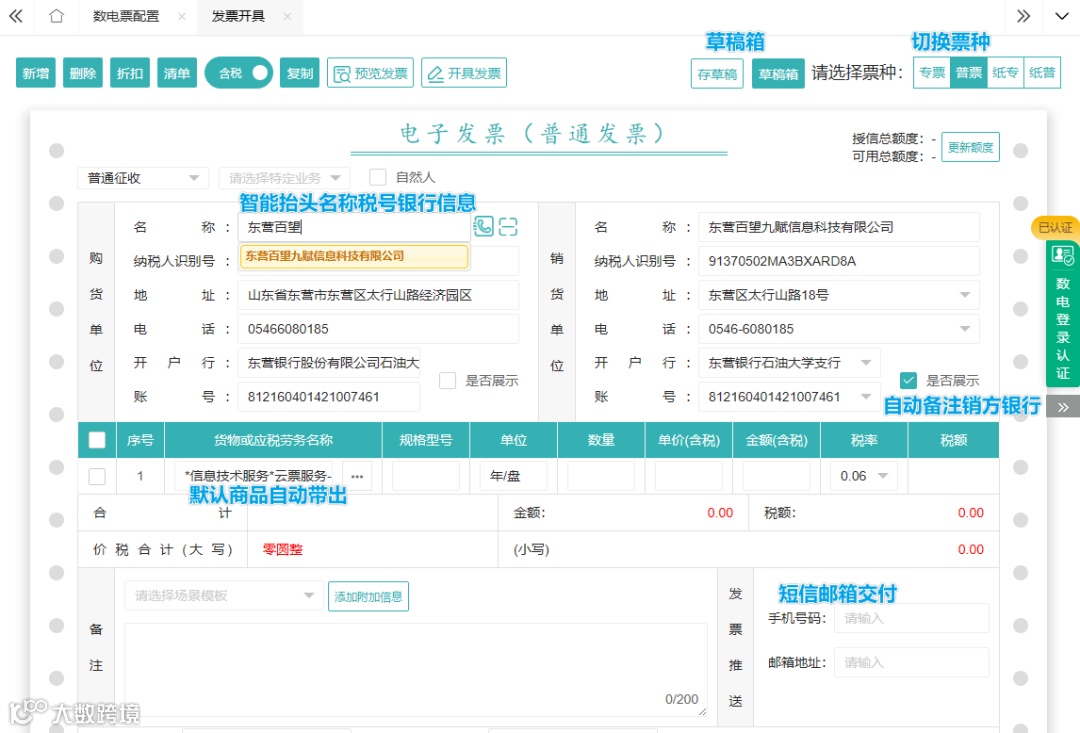1080x733 pixels.
Task: Click buyer 地址 input field
Action: coord(378,295)
